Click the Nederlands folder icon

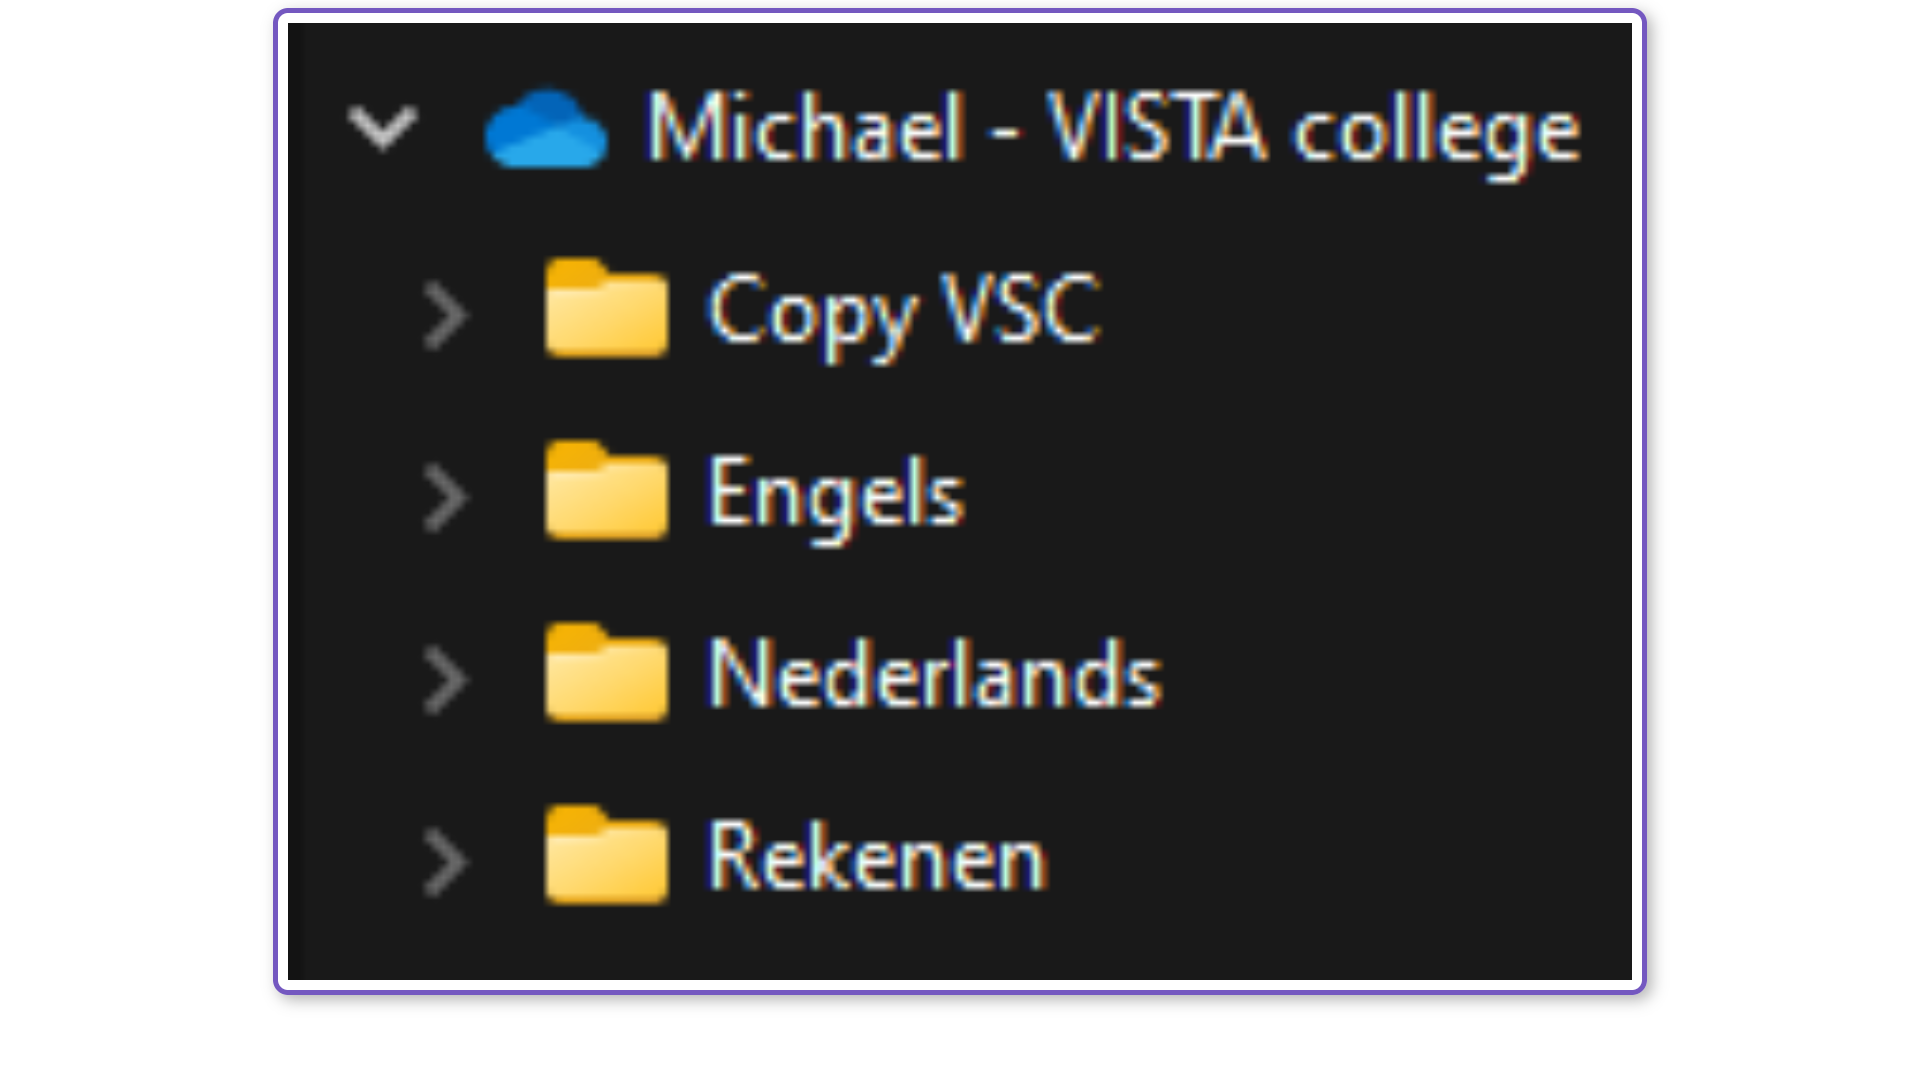coord(606,674)
